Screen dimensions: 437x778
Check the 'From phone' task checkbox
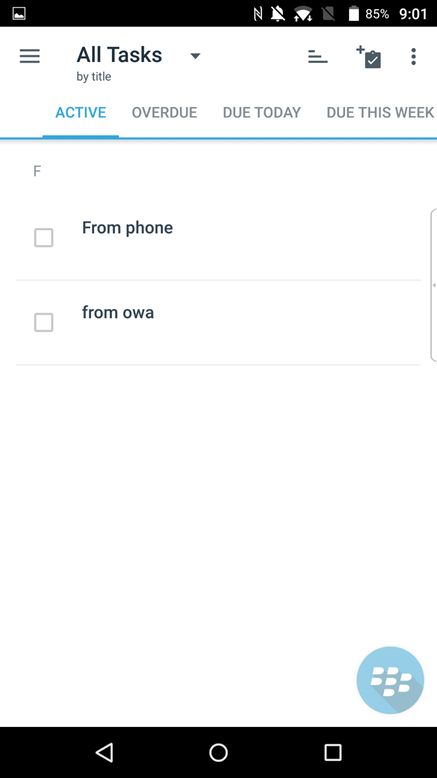tap(44, 238)
